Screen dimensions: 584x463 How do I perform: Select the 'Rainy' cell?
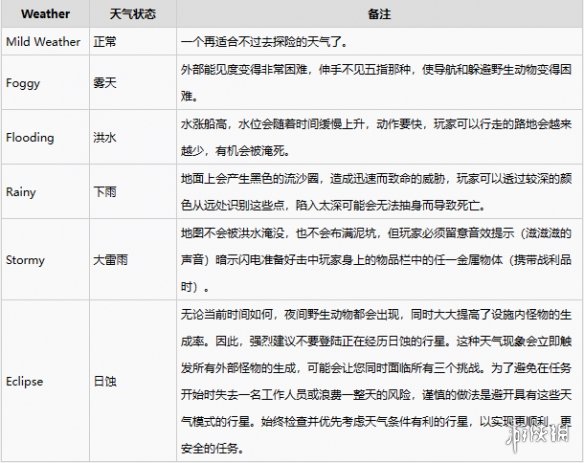(45, 191)
